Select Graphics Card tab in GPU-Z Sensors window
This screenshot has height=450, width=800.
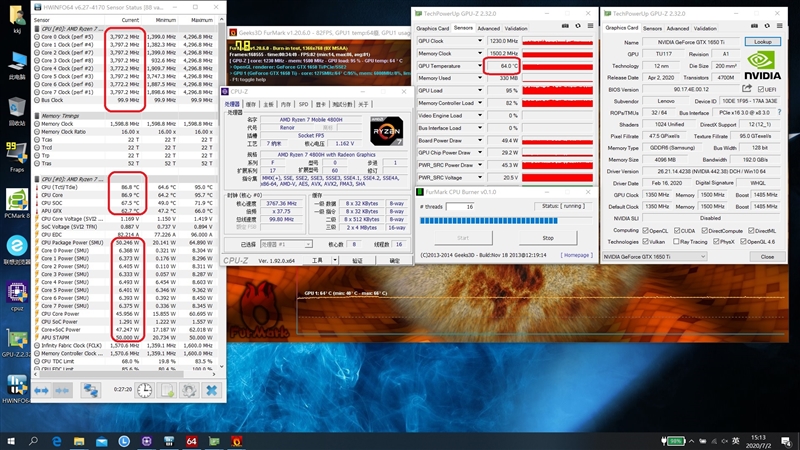(433, 29)
